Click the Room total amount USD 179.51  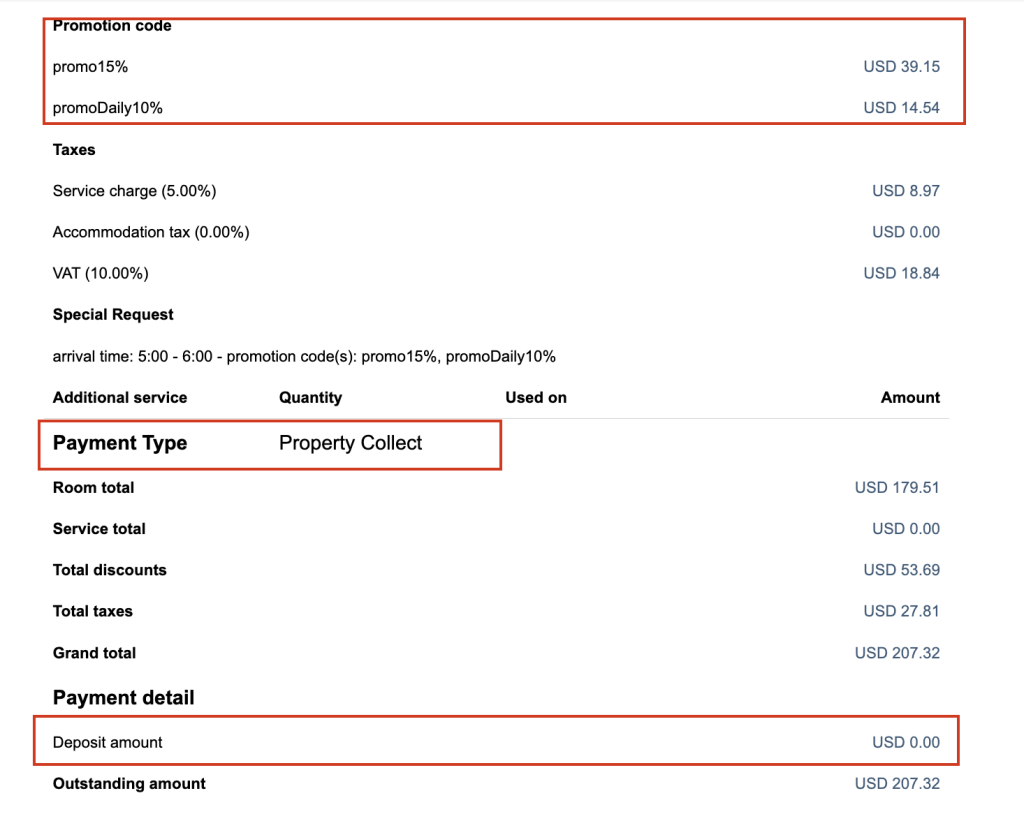click(897, 488)
